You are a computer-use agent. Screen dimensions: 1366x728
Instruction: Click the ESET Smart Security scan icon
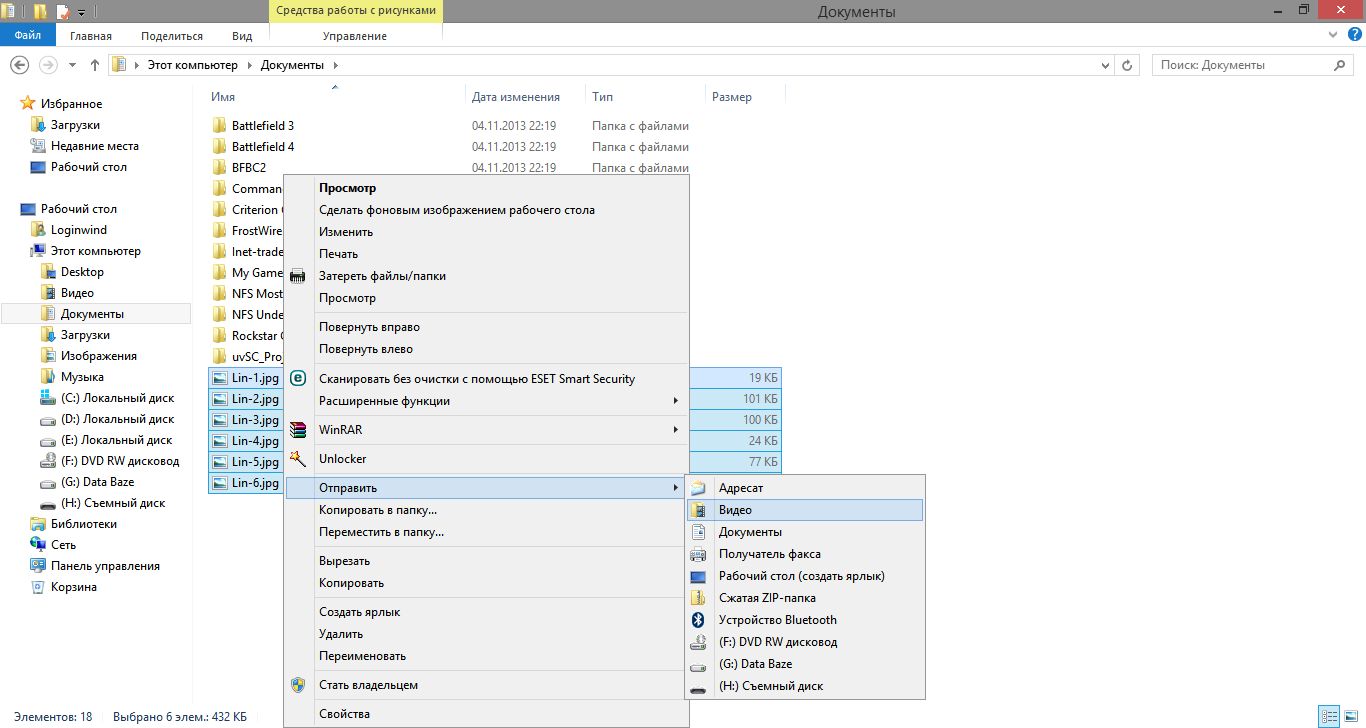pos(297,379)
